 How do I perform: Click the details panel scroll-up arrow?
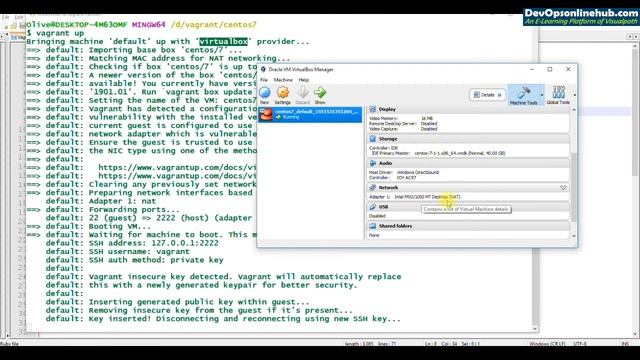[x=573, y=110]
